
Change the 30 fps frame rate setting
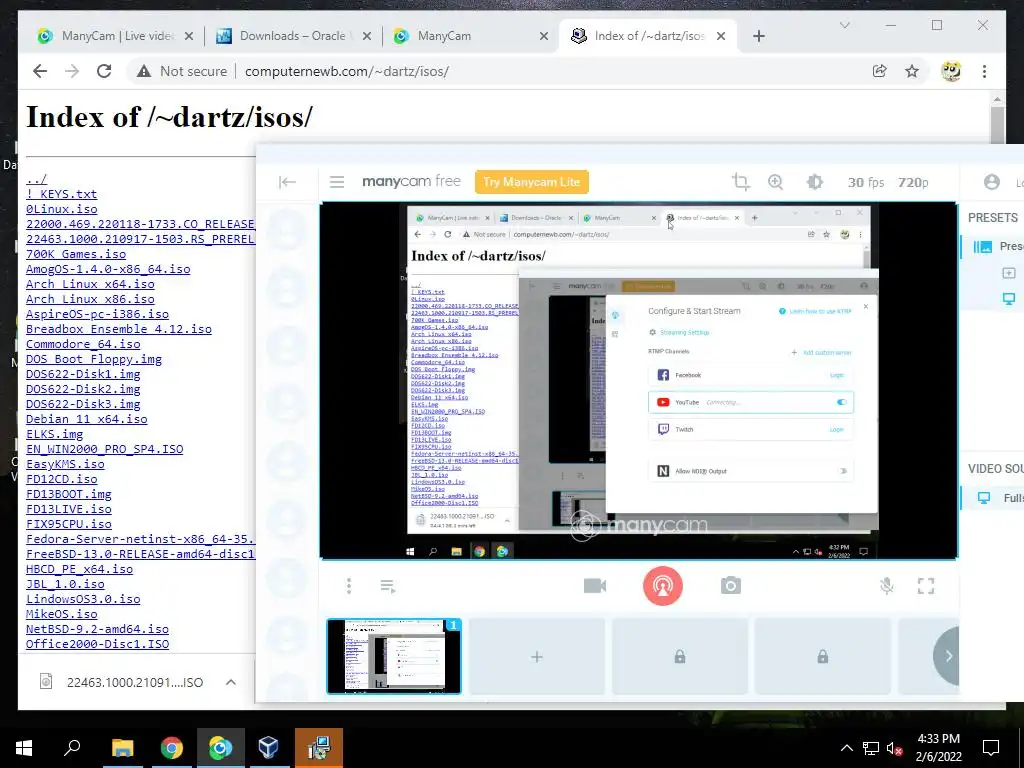[x=866, y=183]
